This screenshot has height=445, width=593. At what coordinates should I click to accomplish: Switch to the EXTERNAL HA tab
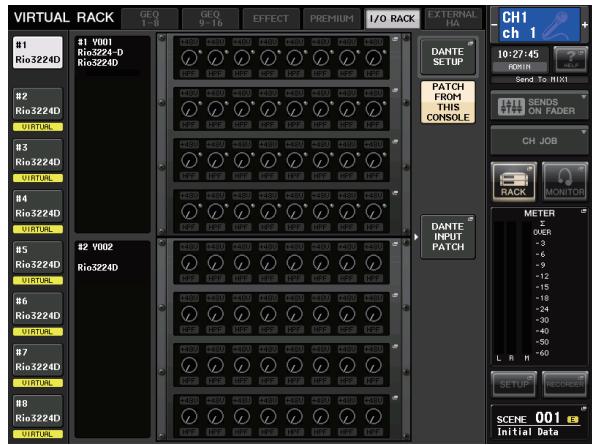(453, 19)
